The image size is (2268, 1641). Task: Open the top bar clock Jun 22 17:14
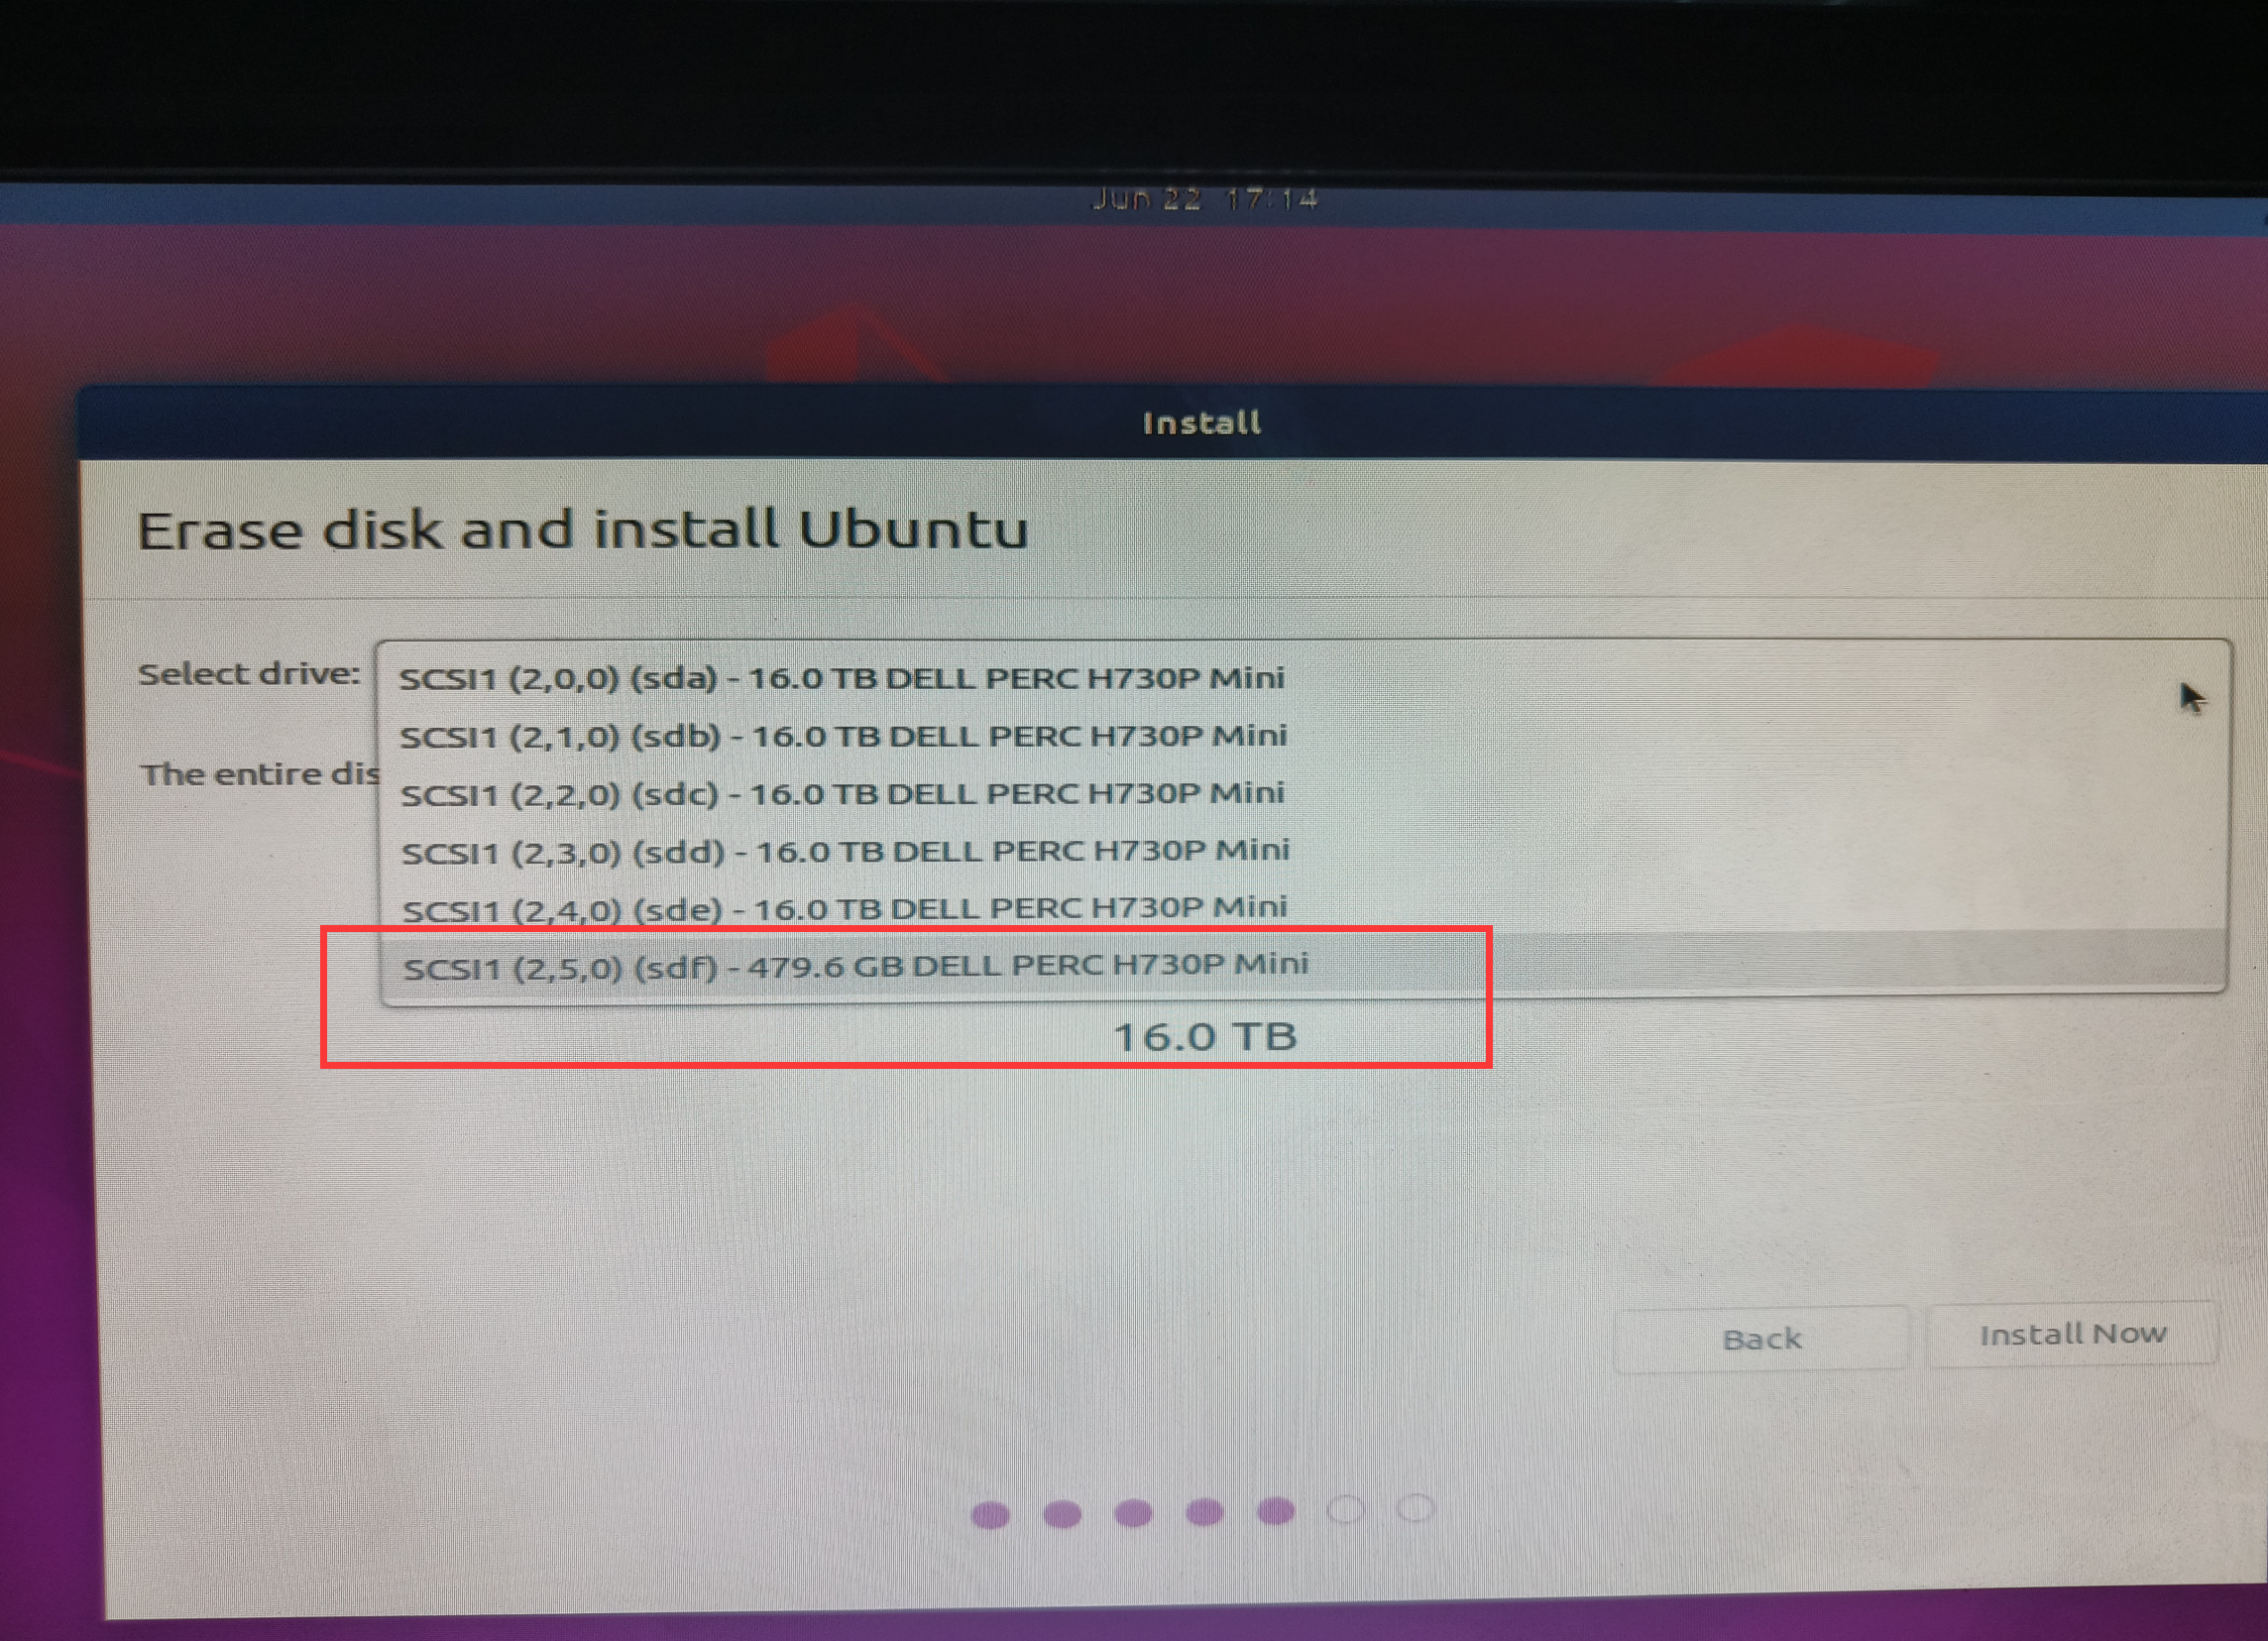click(1204, 199)
